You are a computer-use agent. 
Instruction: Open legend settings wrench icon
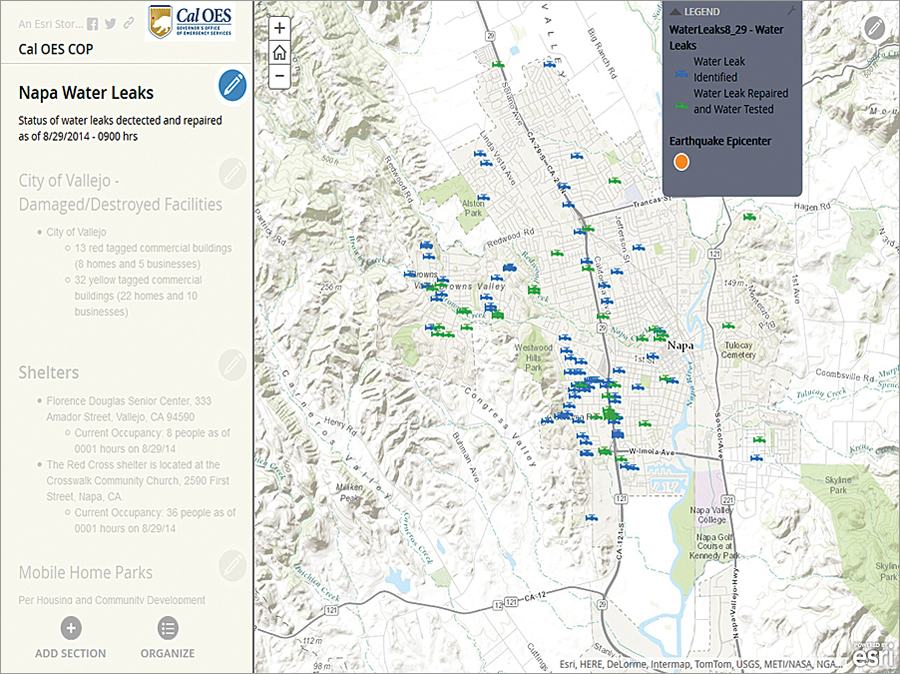[791, 10]
